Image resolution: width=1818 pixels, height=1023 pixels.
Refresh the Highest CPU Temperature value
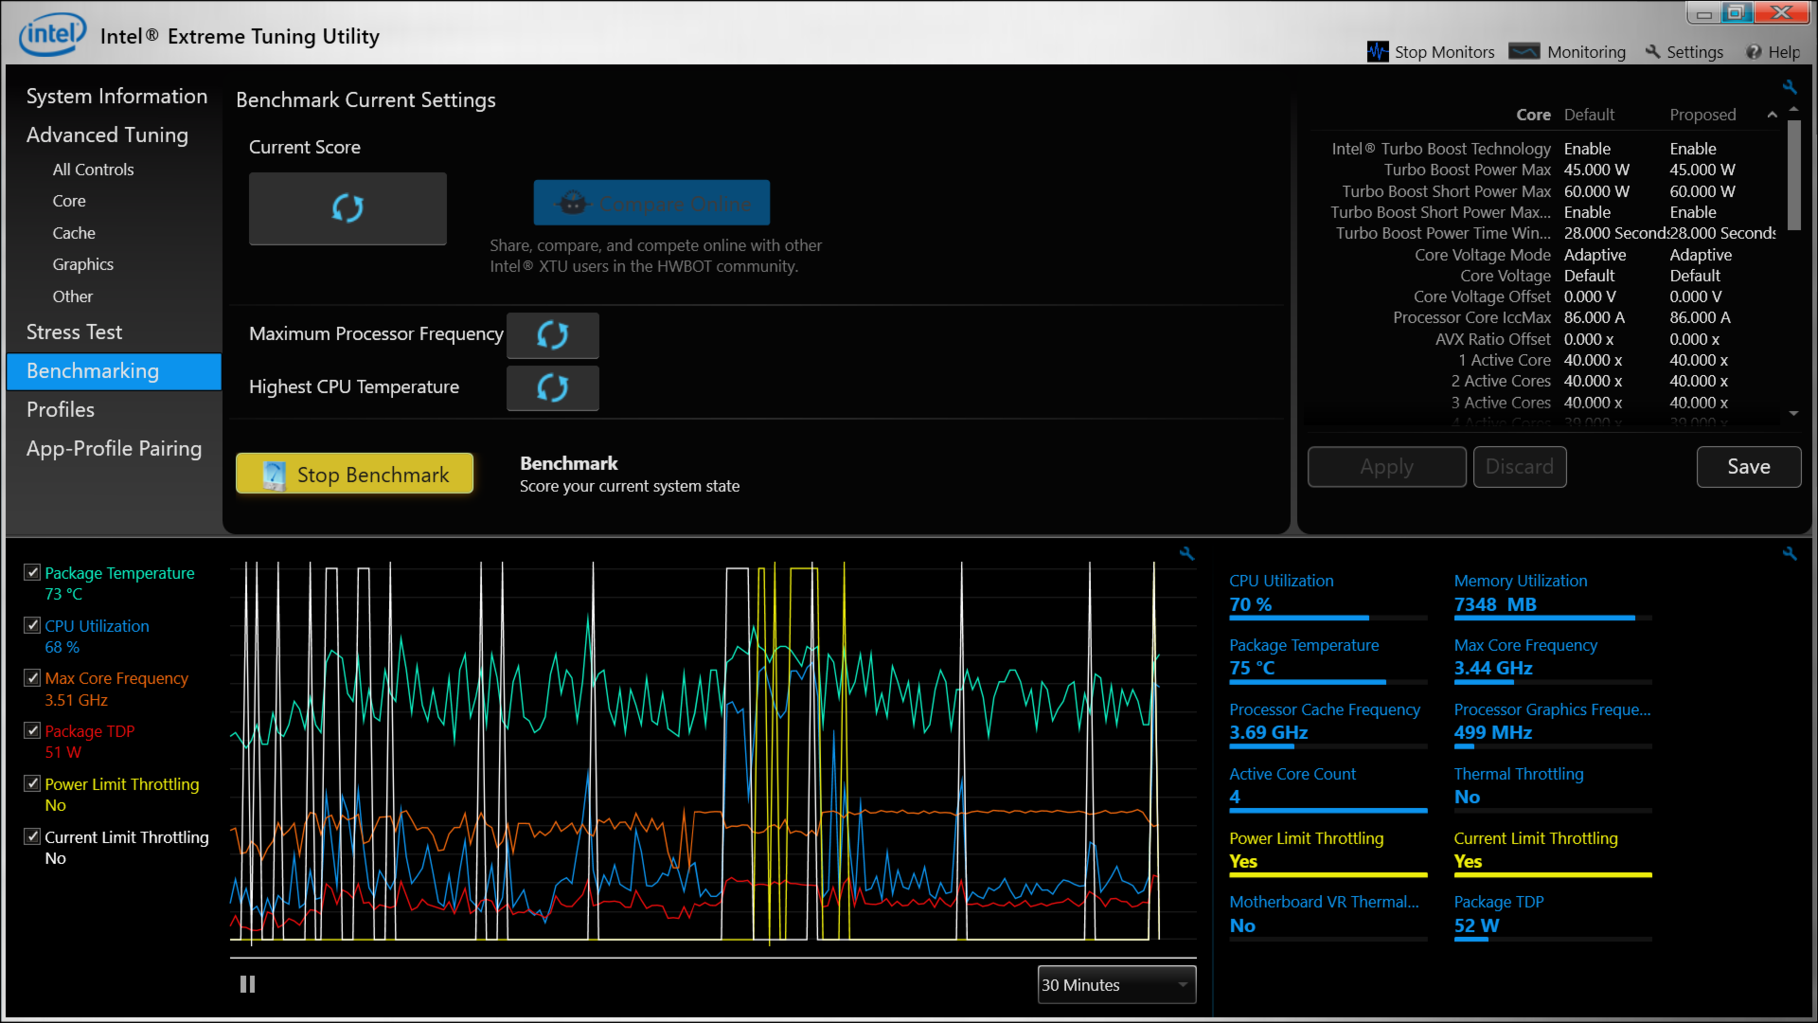tap(552, 388)
